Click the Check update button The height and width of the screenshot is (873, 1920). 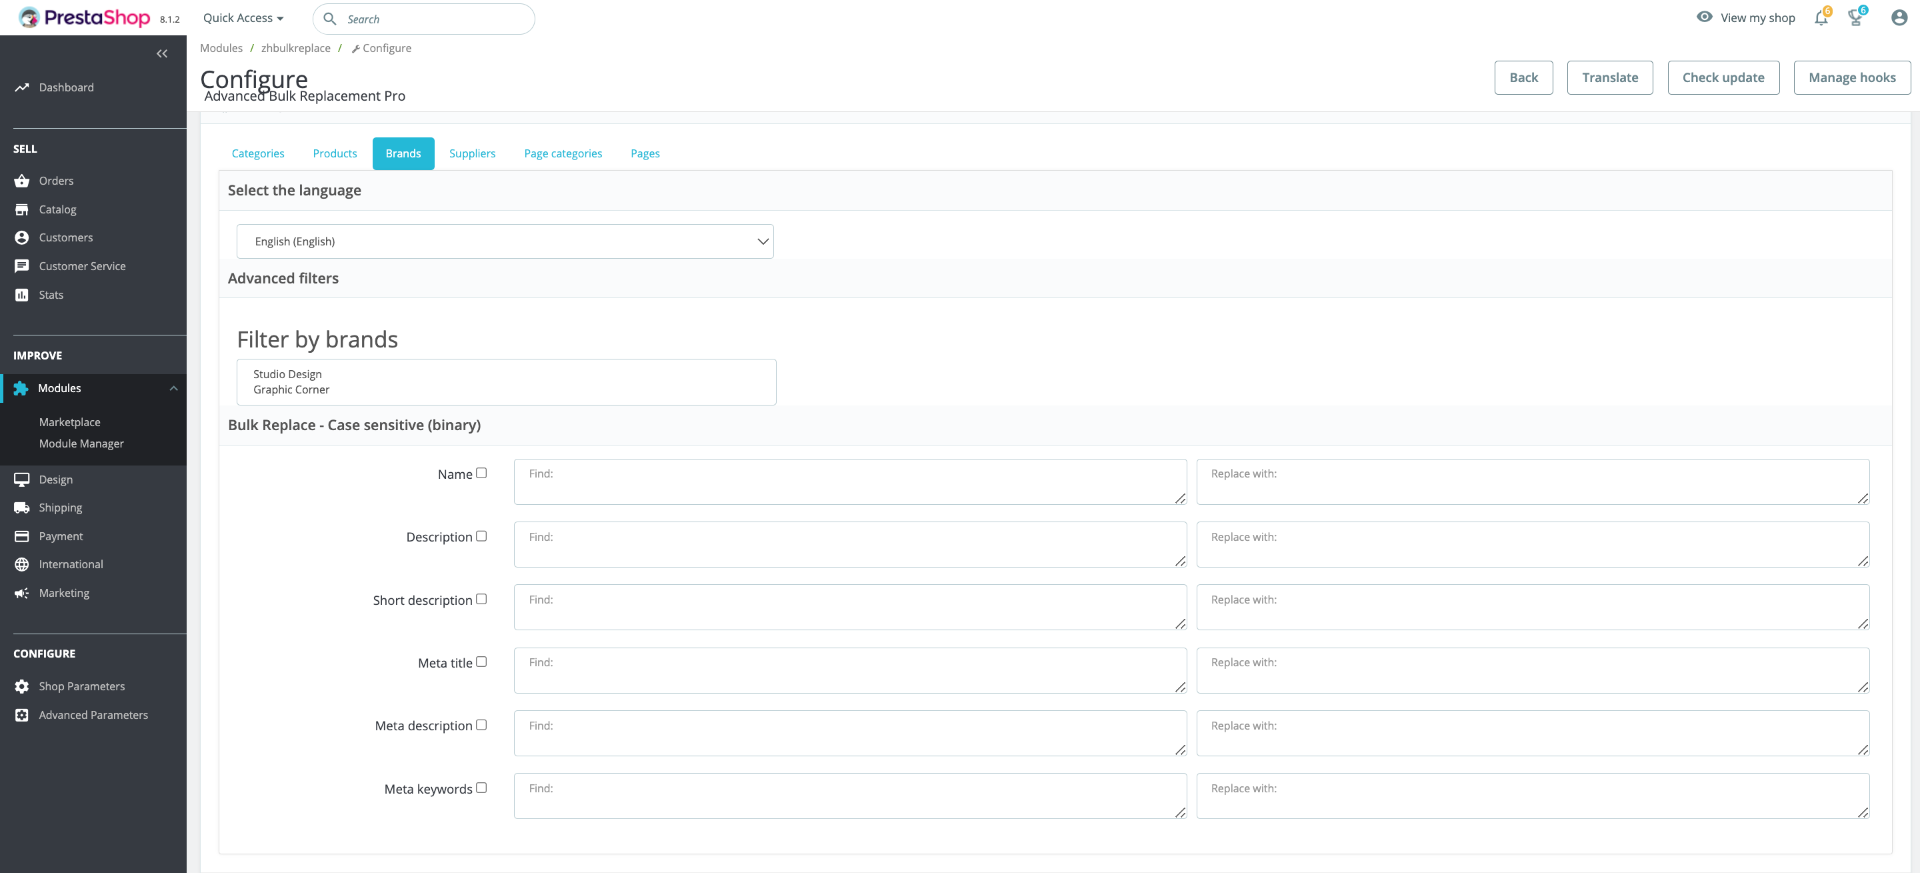coord(1723,78)
